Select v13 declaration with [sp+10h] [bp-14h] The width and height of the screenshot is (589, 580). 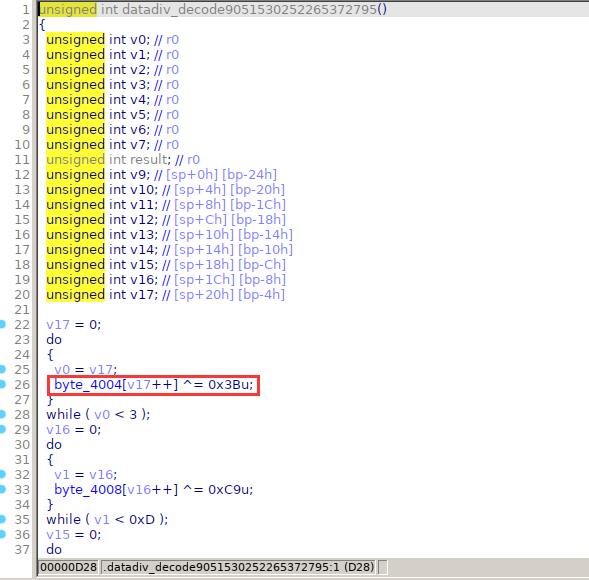[x=169, y=235]
